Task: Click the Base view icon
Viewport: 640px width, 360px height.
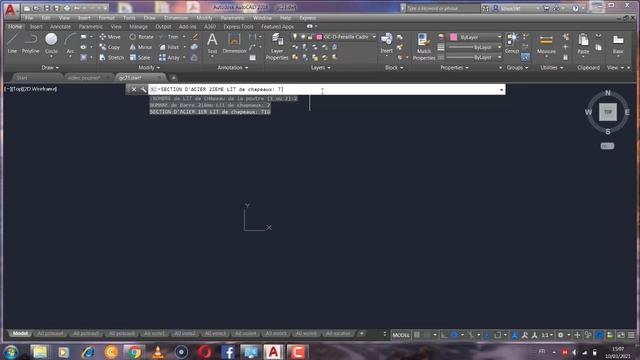Action: (618, 43)
